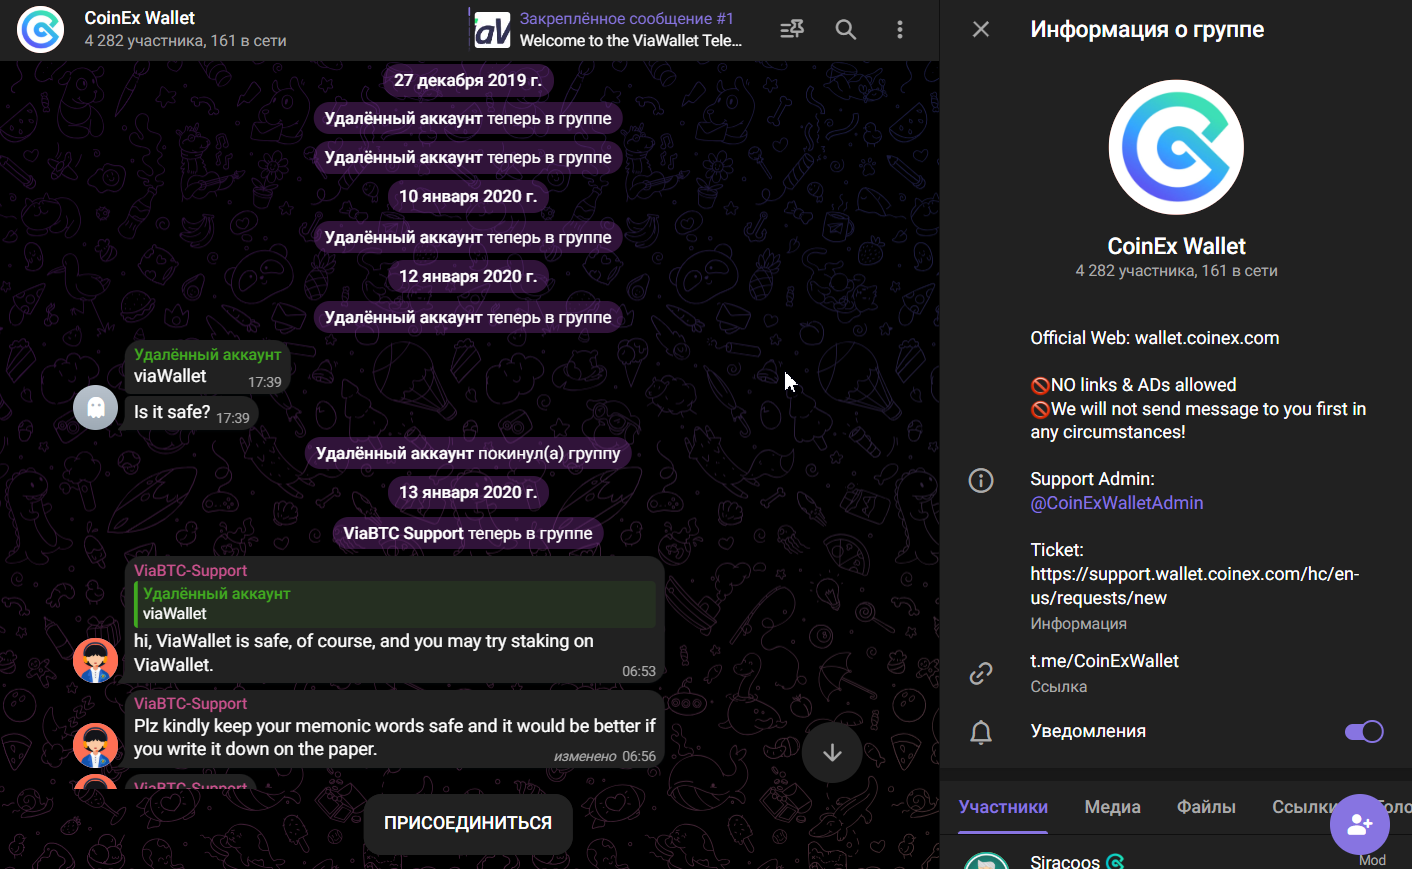Click 'Удалённый аккаунт покинул(а) группу' notice
The height and width of the screenshot is (869, 1412).
click(468, 453)
